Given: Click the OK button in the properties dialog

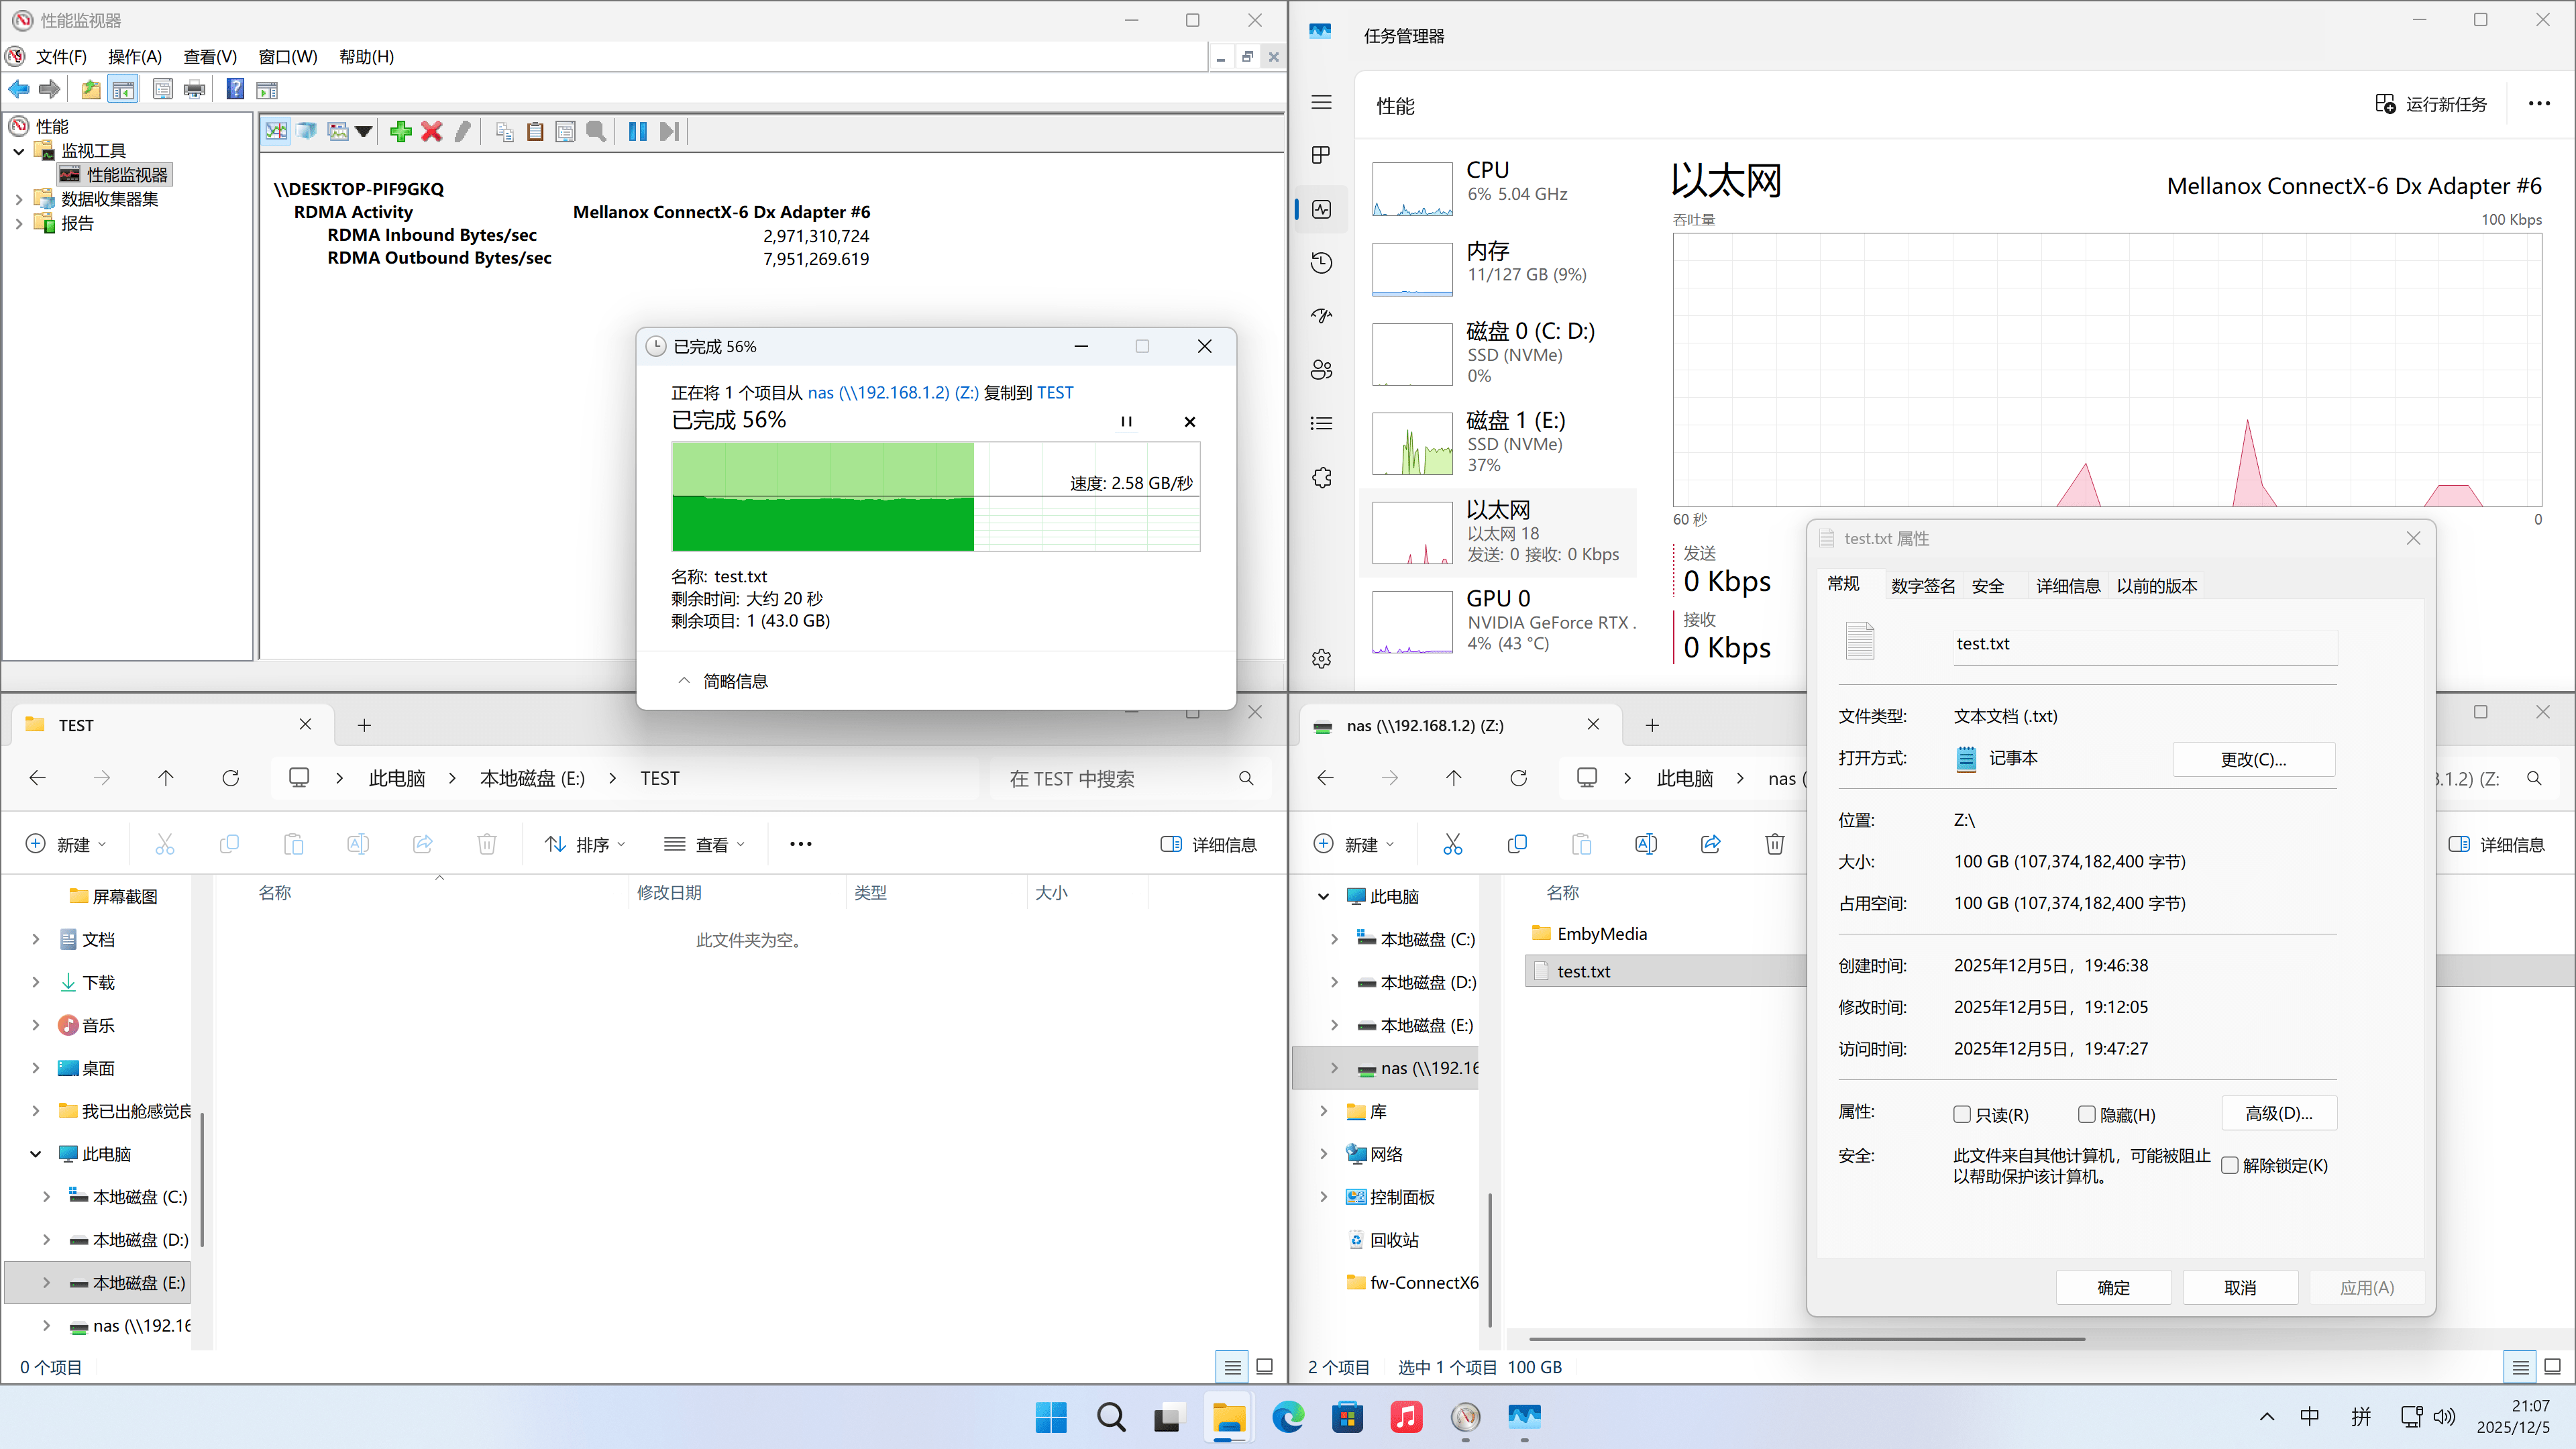Looking at the screenshot, I should click(2113, 1287).
